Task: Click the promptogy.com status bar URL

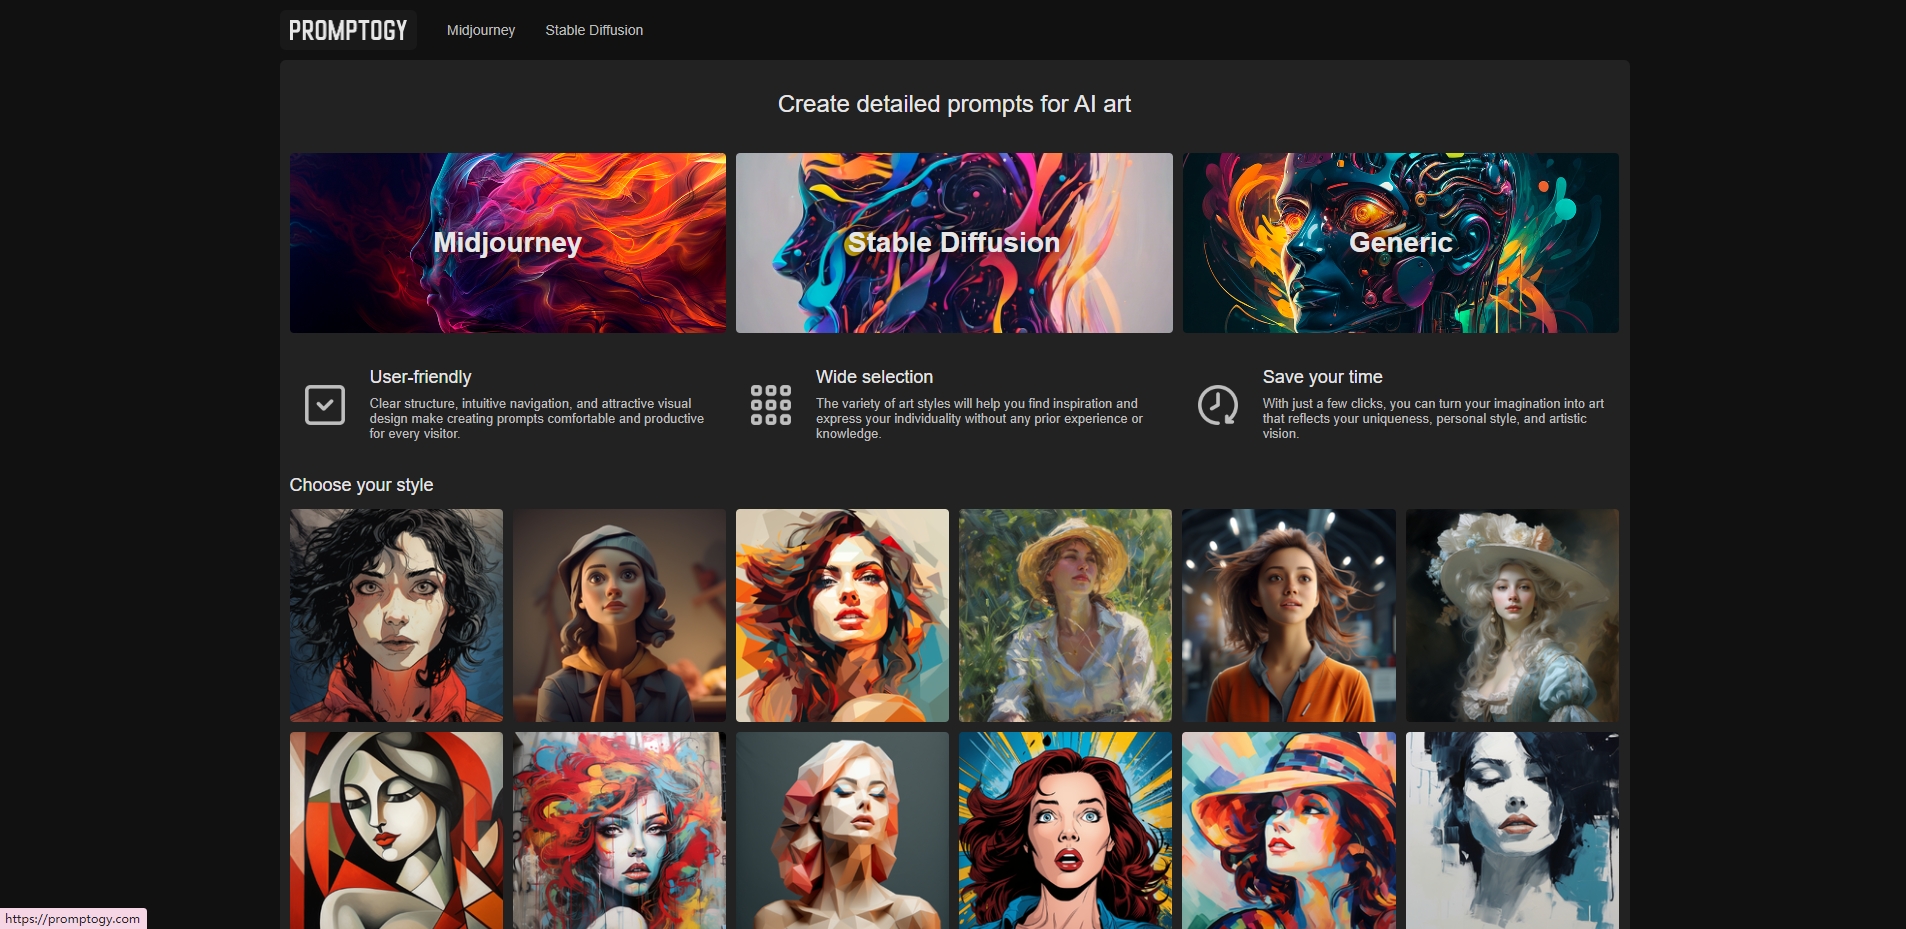Action: pos(73,919)
